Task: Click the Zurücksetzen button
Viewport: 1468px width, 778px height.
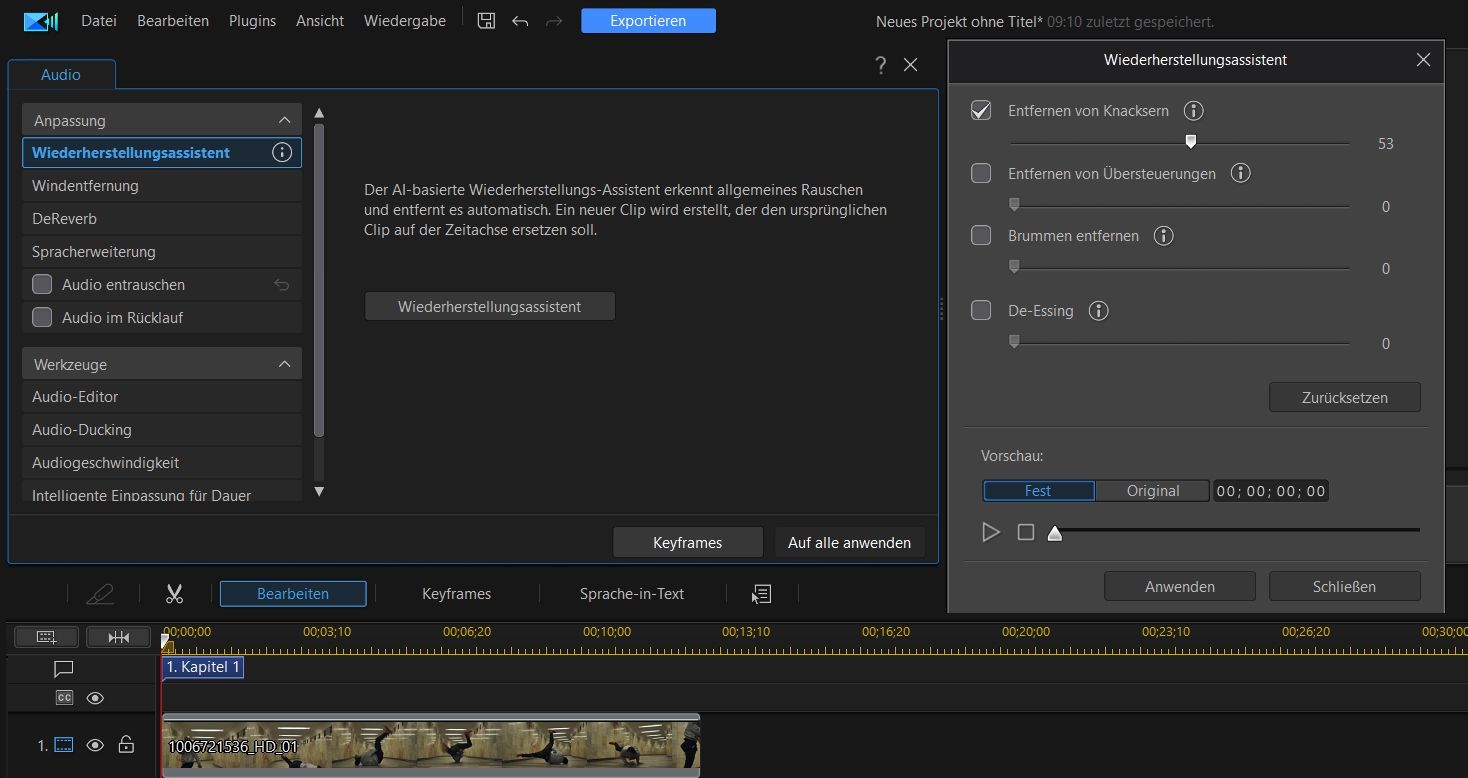Action: tap(1344, 397)
